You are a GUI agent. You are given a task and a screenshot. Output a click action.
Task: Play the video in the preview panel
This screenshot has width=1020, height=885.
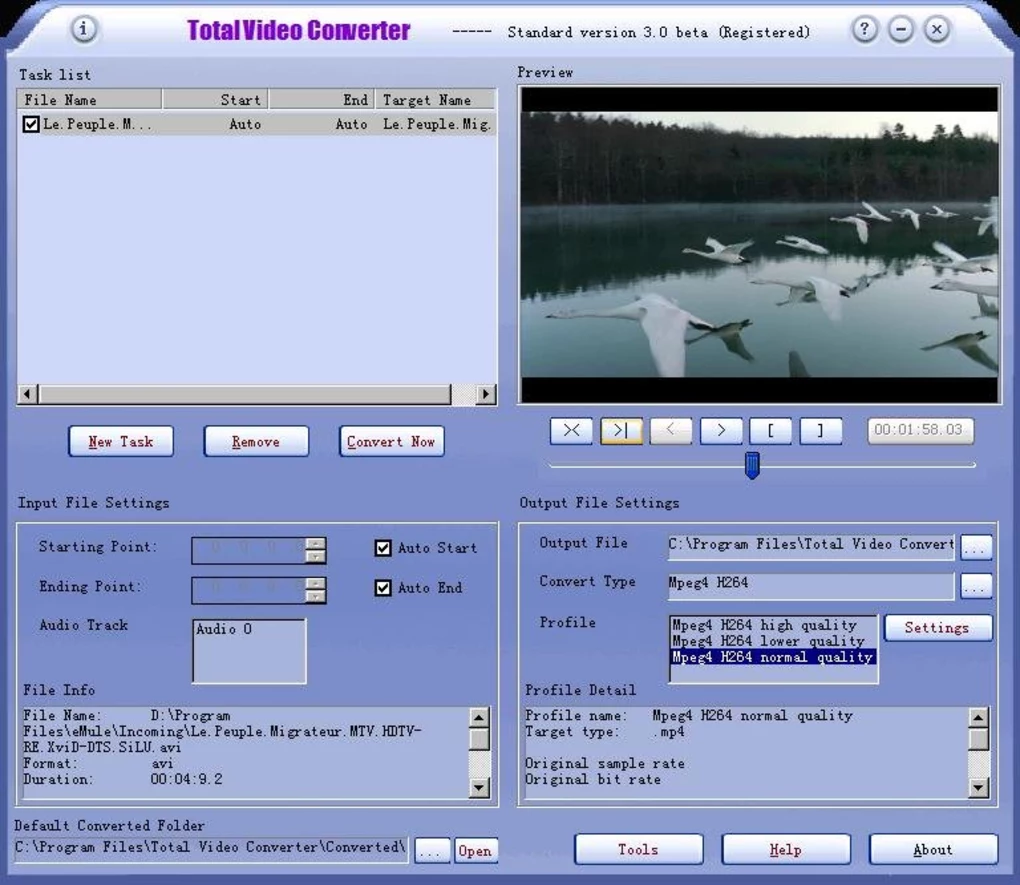[621, 430]
